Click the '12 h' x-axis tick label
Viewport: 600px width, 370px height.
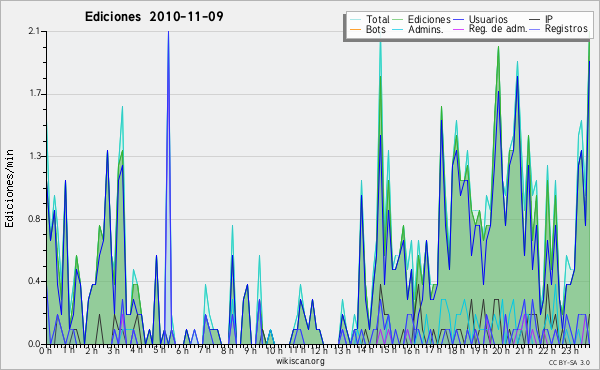(x=319, y=351)
